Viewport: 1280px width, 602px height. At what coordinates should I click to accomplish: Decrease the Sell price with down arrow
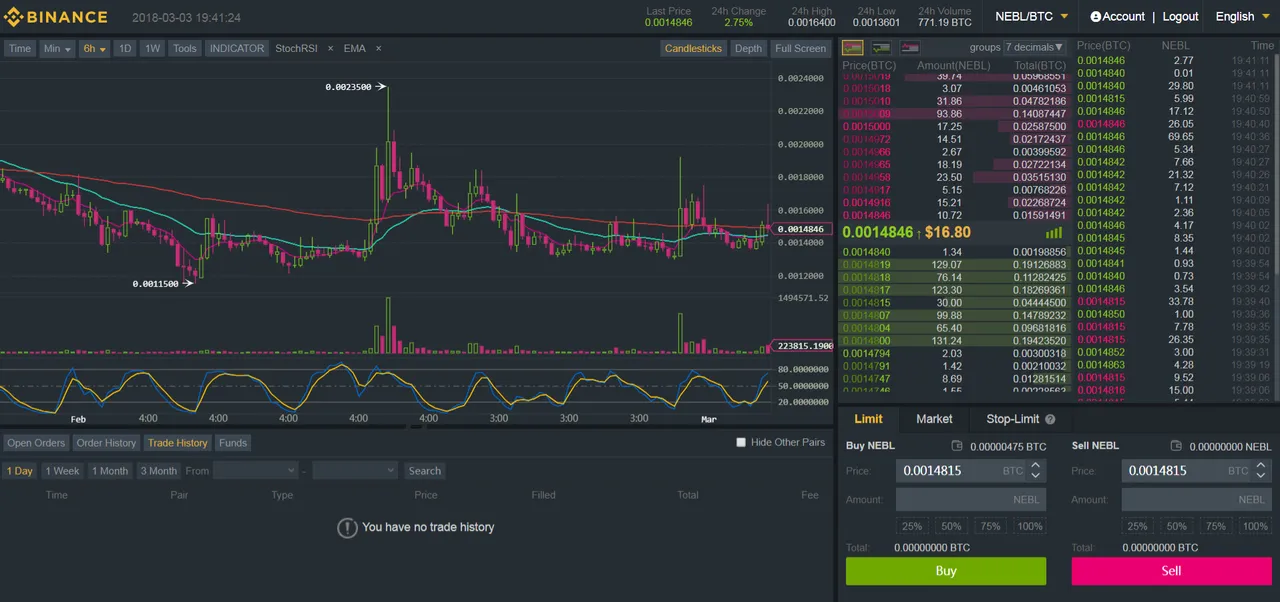[1260, 475]
